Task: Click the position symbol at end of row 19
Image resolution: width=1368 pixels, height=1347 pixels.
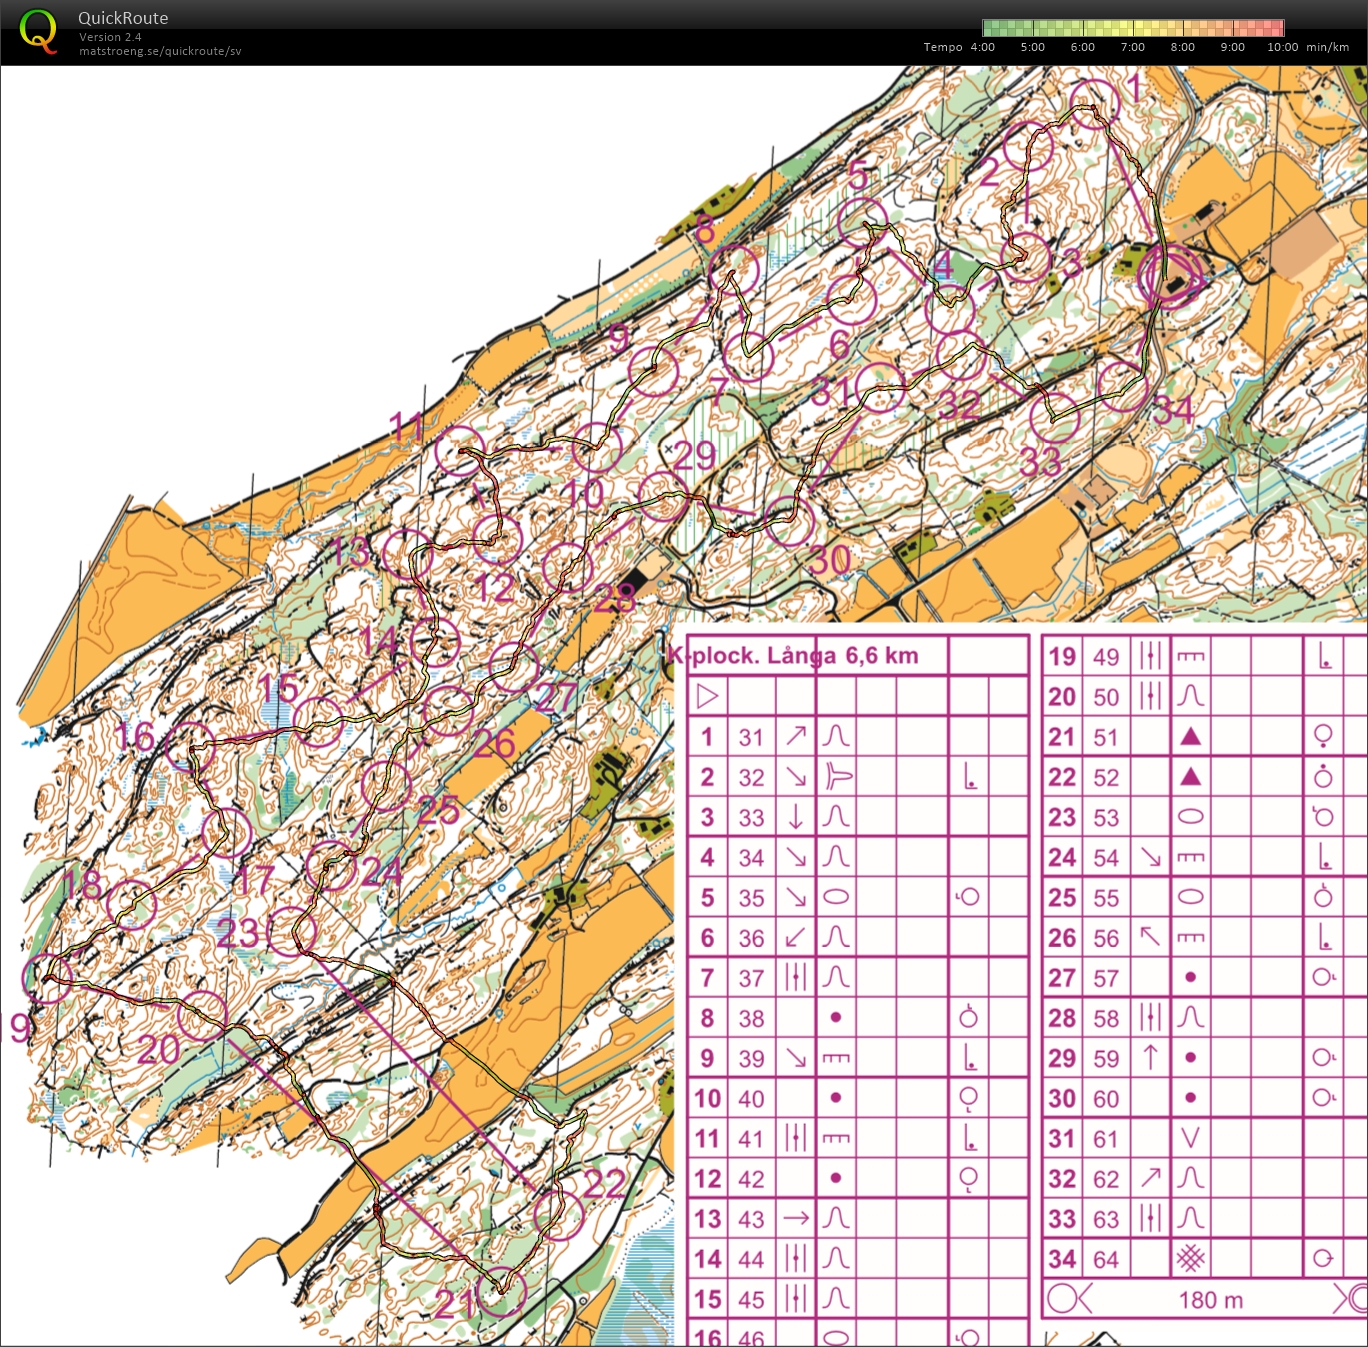Action: point(1326,657)
